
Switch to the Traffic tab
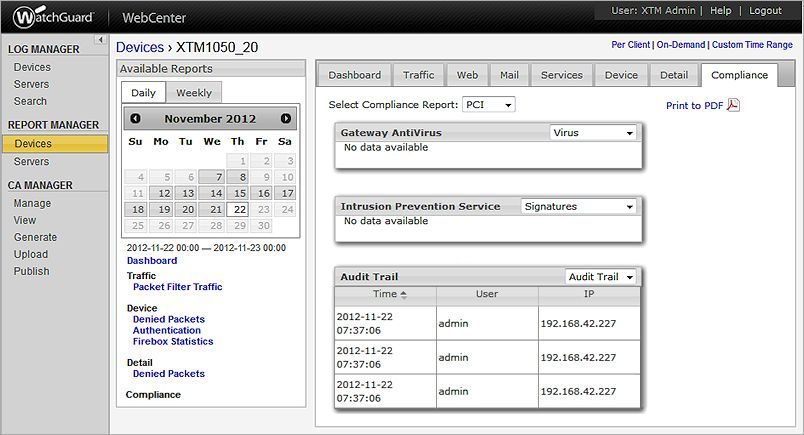pyautogui.click(x=418, y=75)
